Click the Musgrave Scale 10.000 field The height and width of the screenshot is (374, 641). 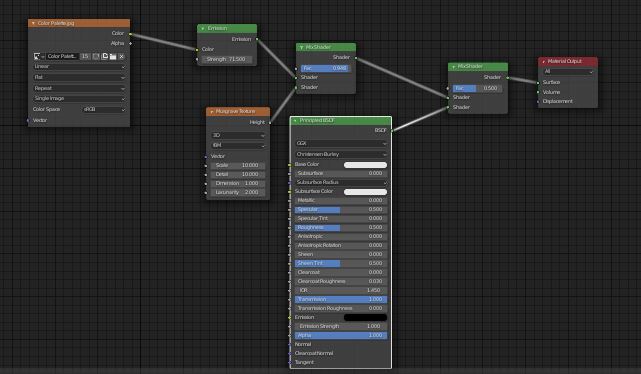[238, 166]
